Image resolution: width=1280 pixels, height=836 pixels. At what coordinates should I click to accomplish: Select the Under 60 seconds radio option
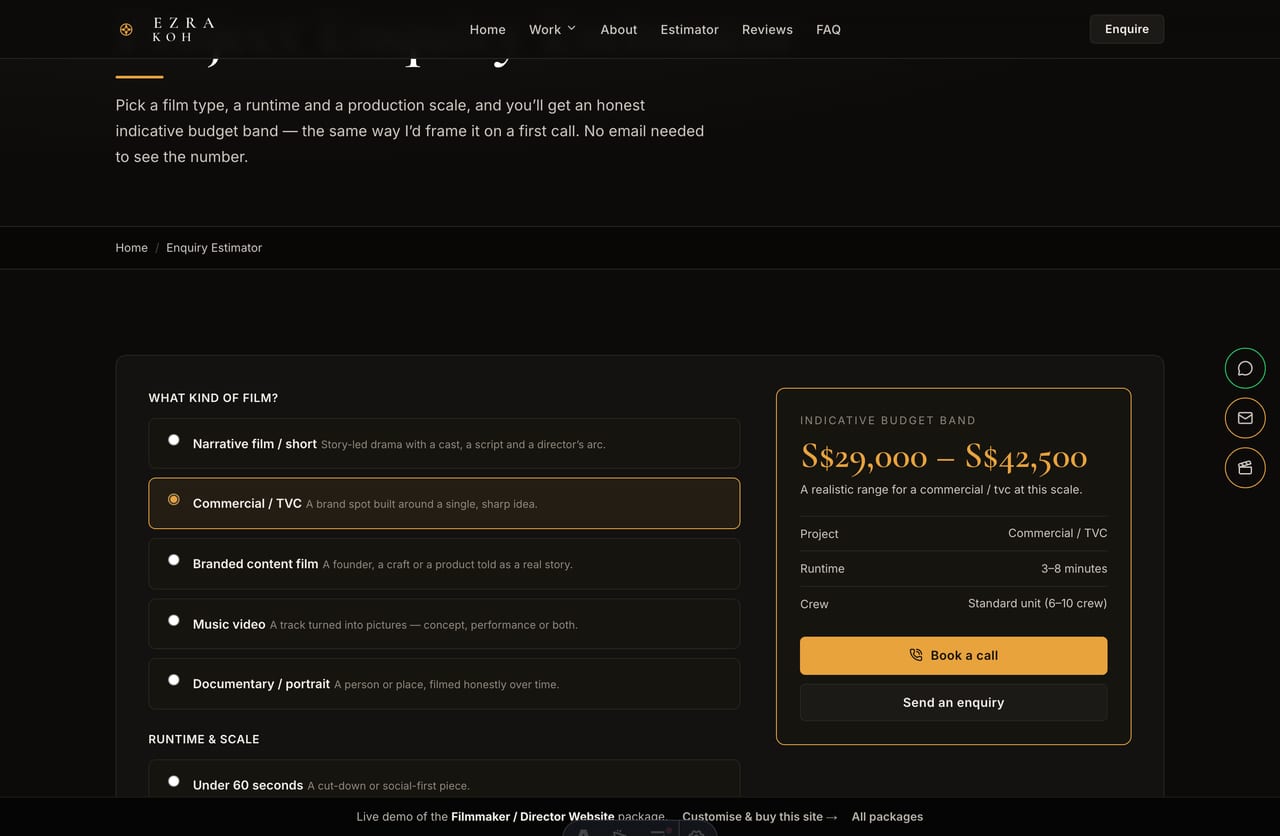(174, 781)
